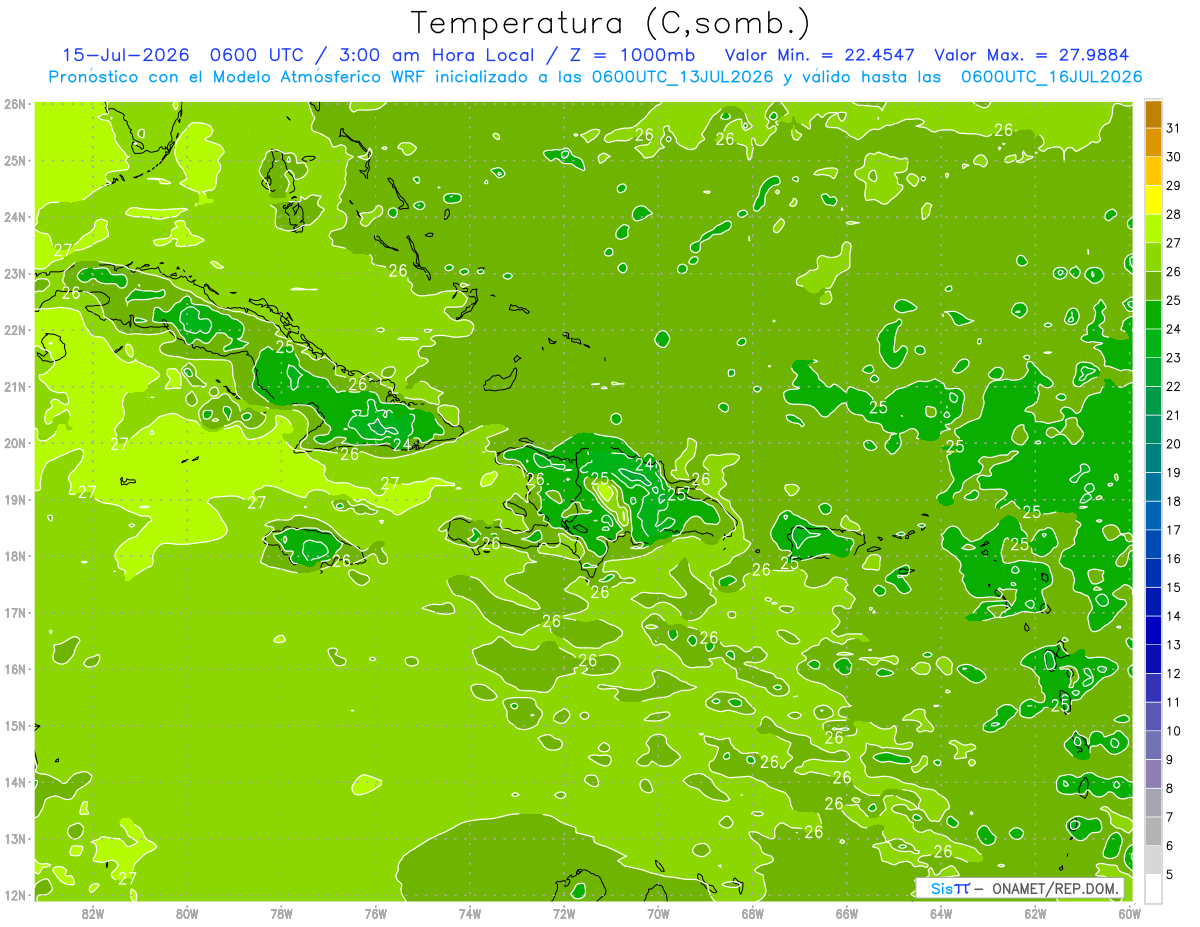Click the latitude label "25N"

(15, 160)
